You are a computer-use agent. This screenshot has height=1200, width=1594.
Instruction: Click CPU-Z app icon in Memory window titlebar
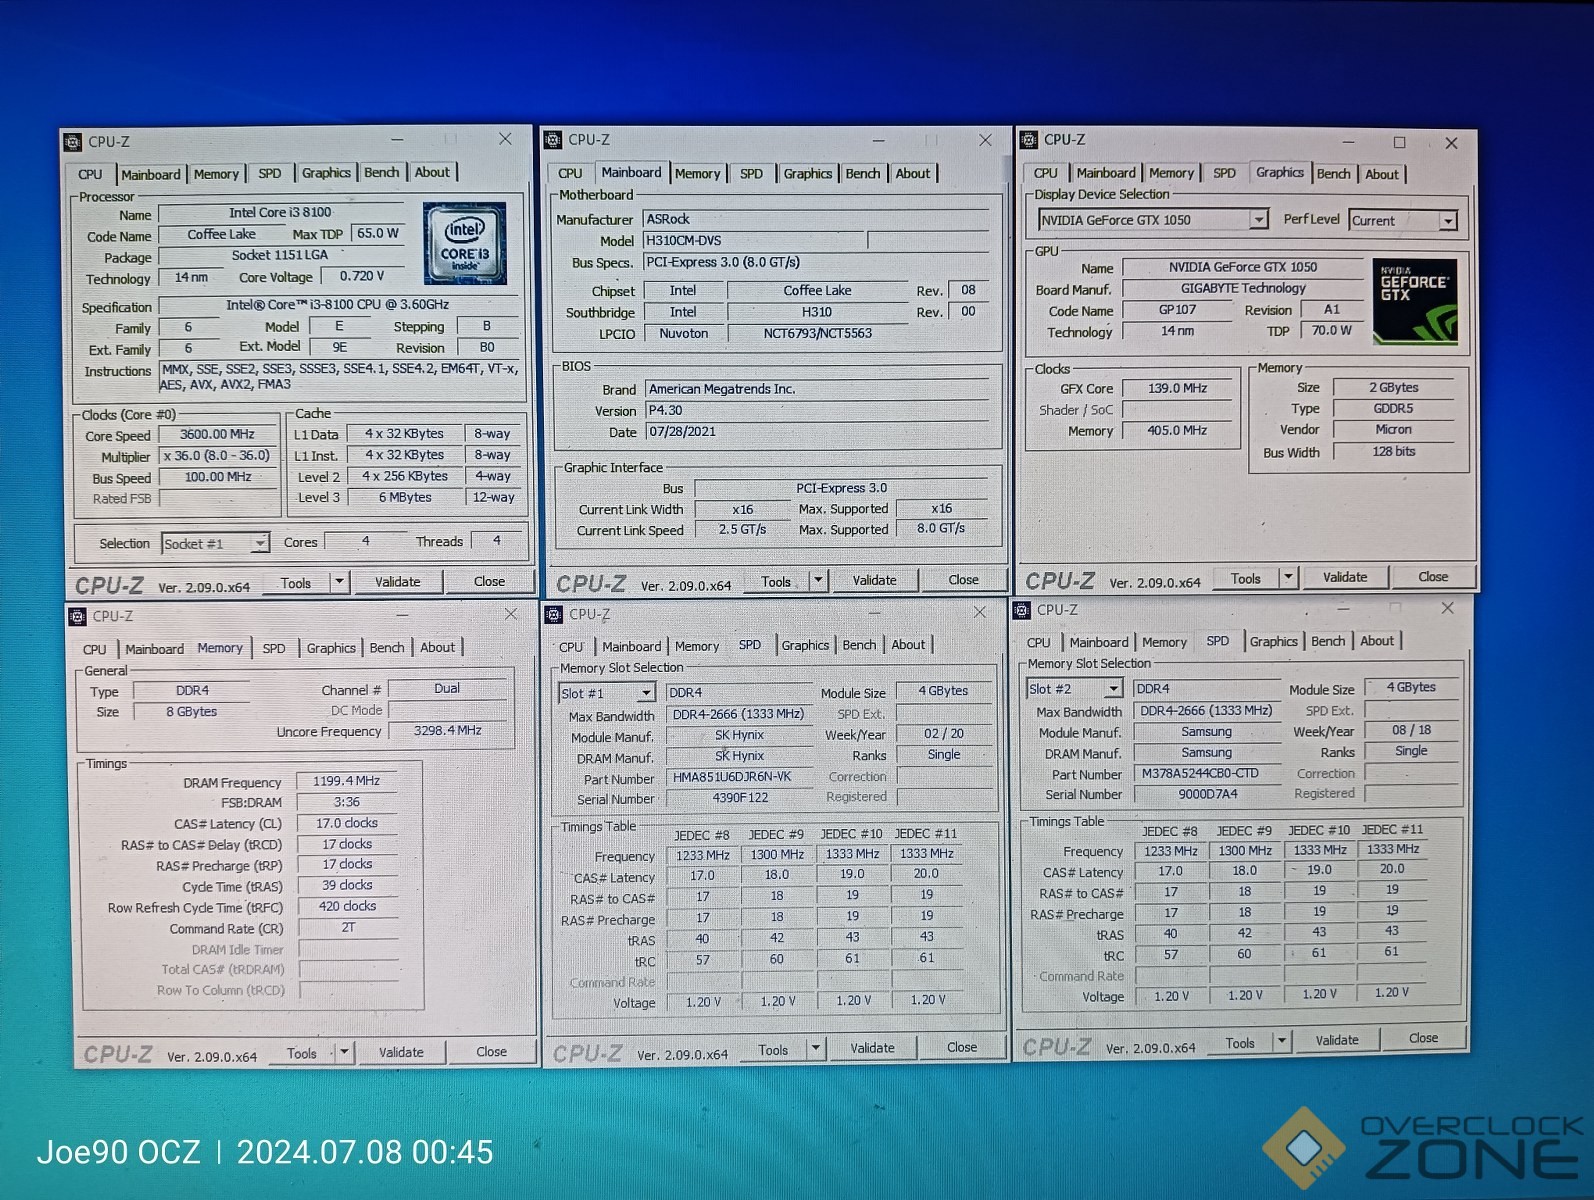(x=78, y=616)
